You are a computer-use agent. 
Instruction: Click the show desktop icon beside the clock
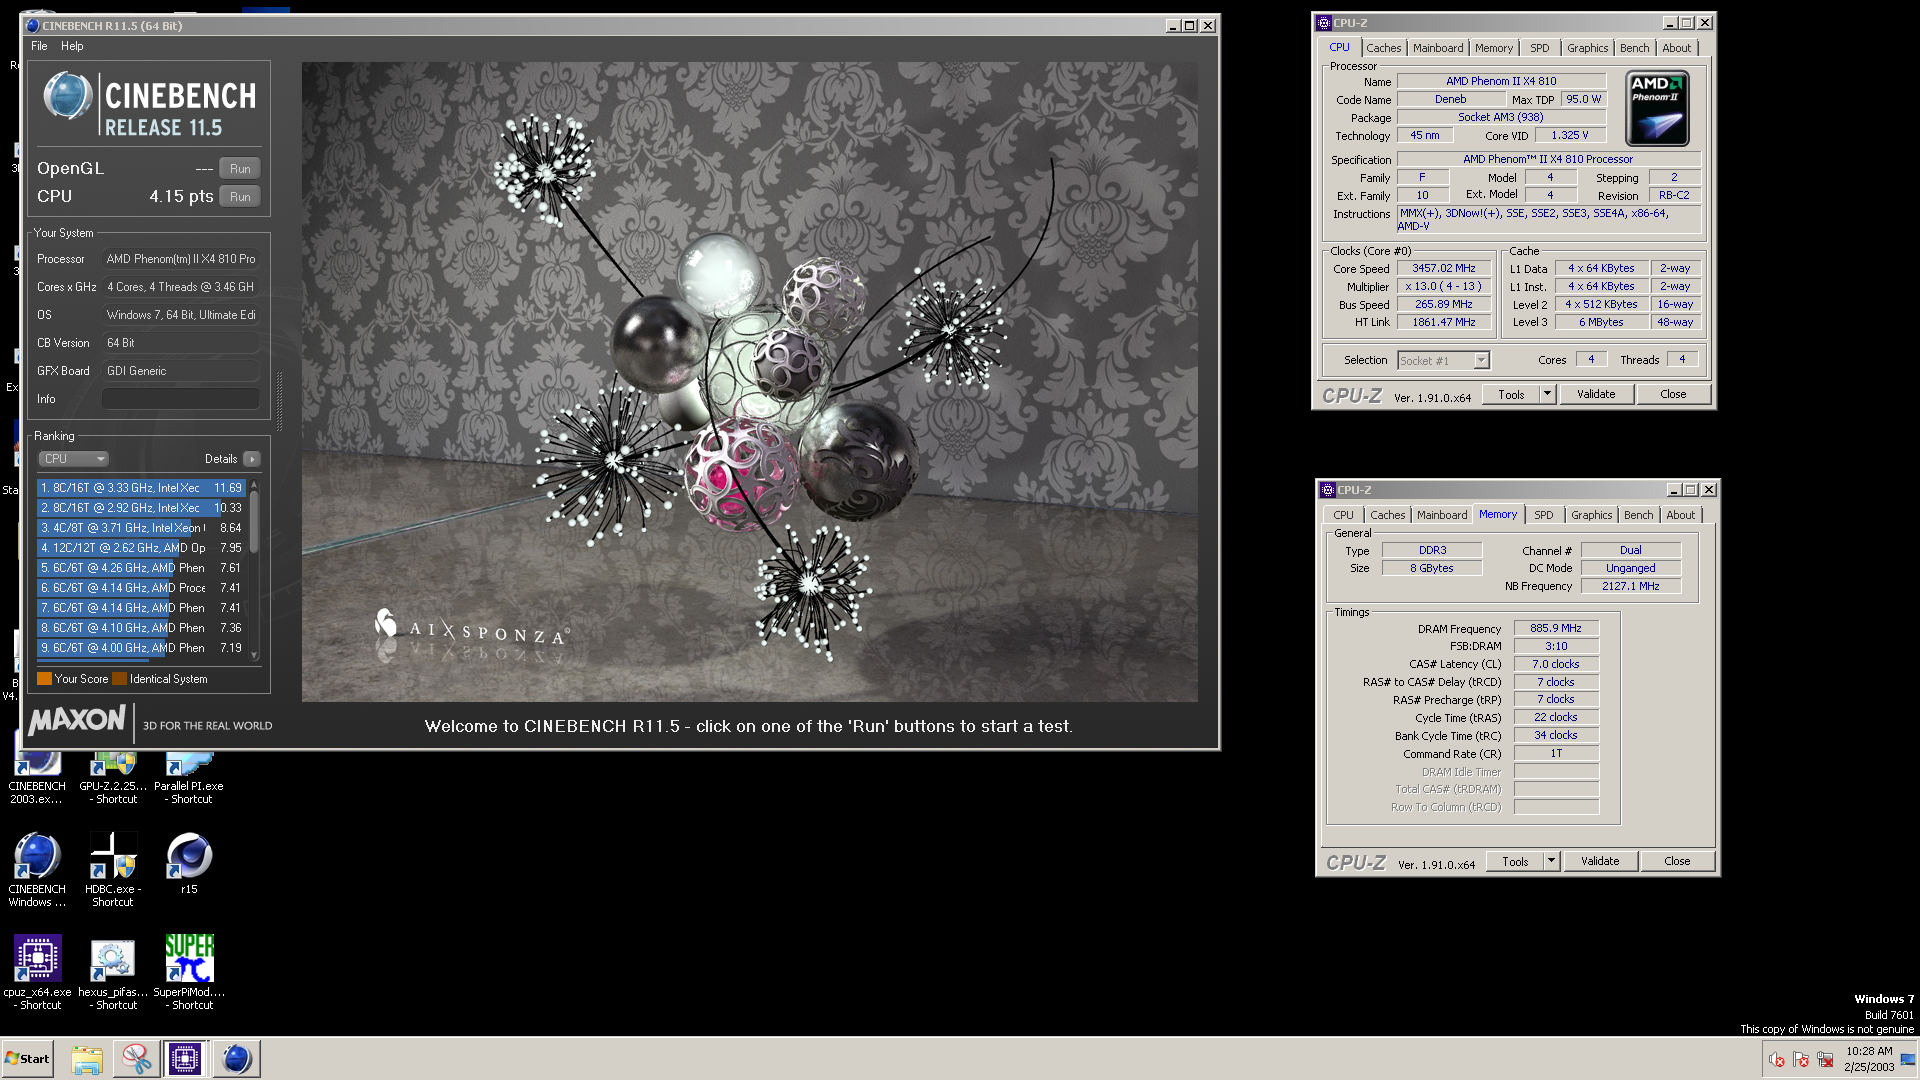(x=1909, y=1059)
